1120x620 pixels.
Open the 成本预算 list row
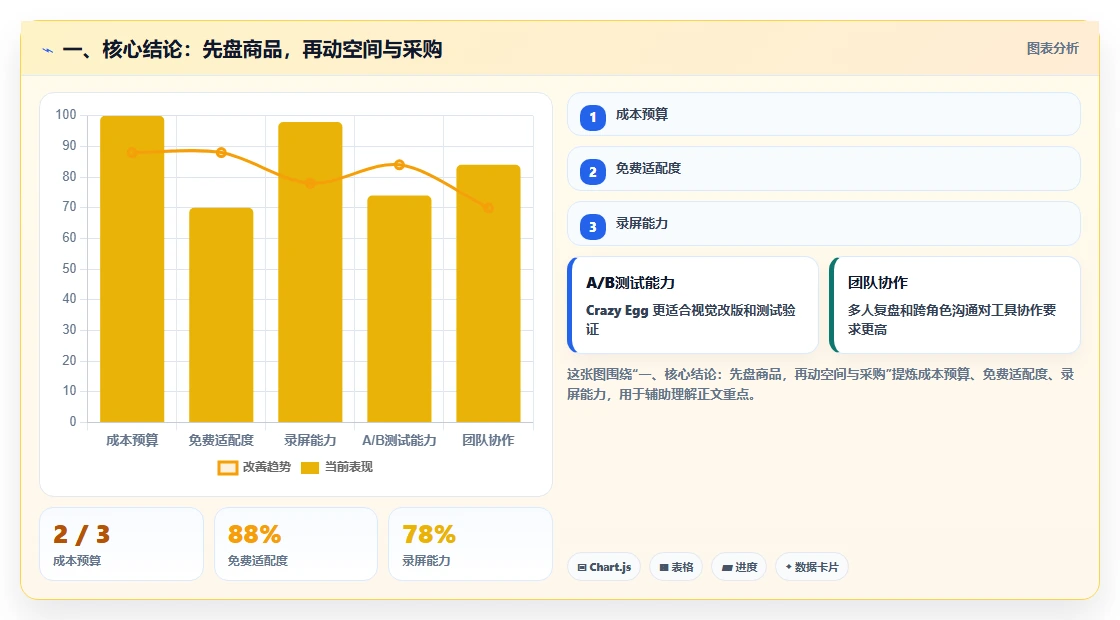824,114
